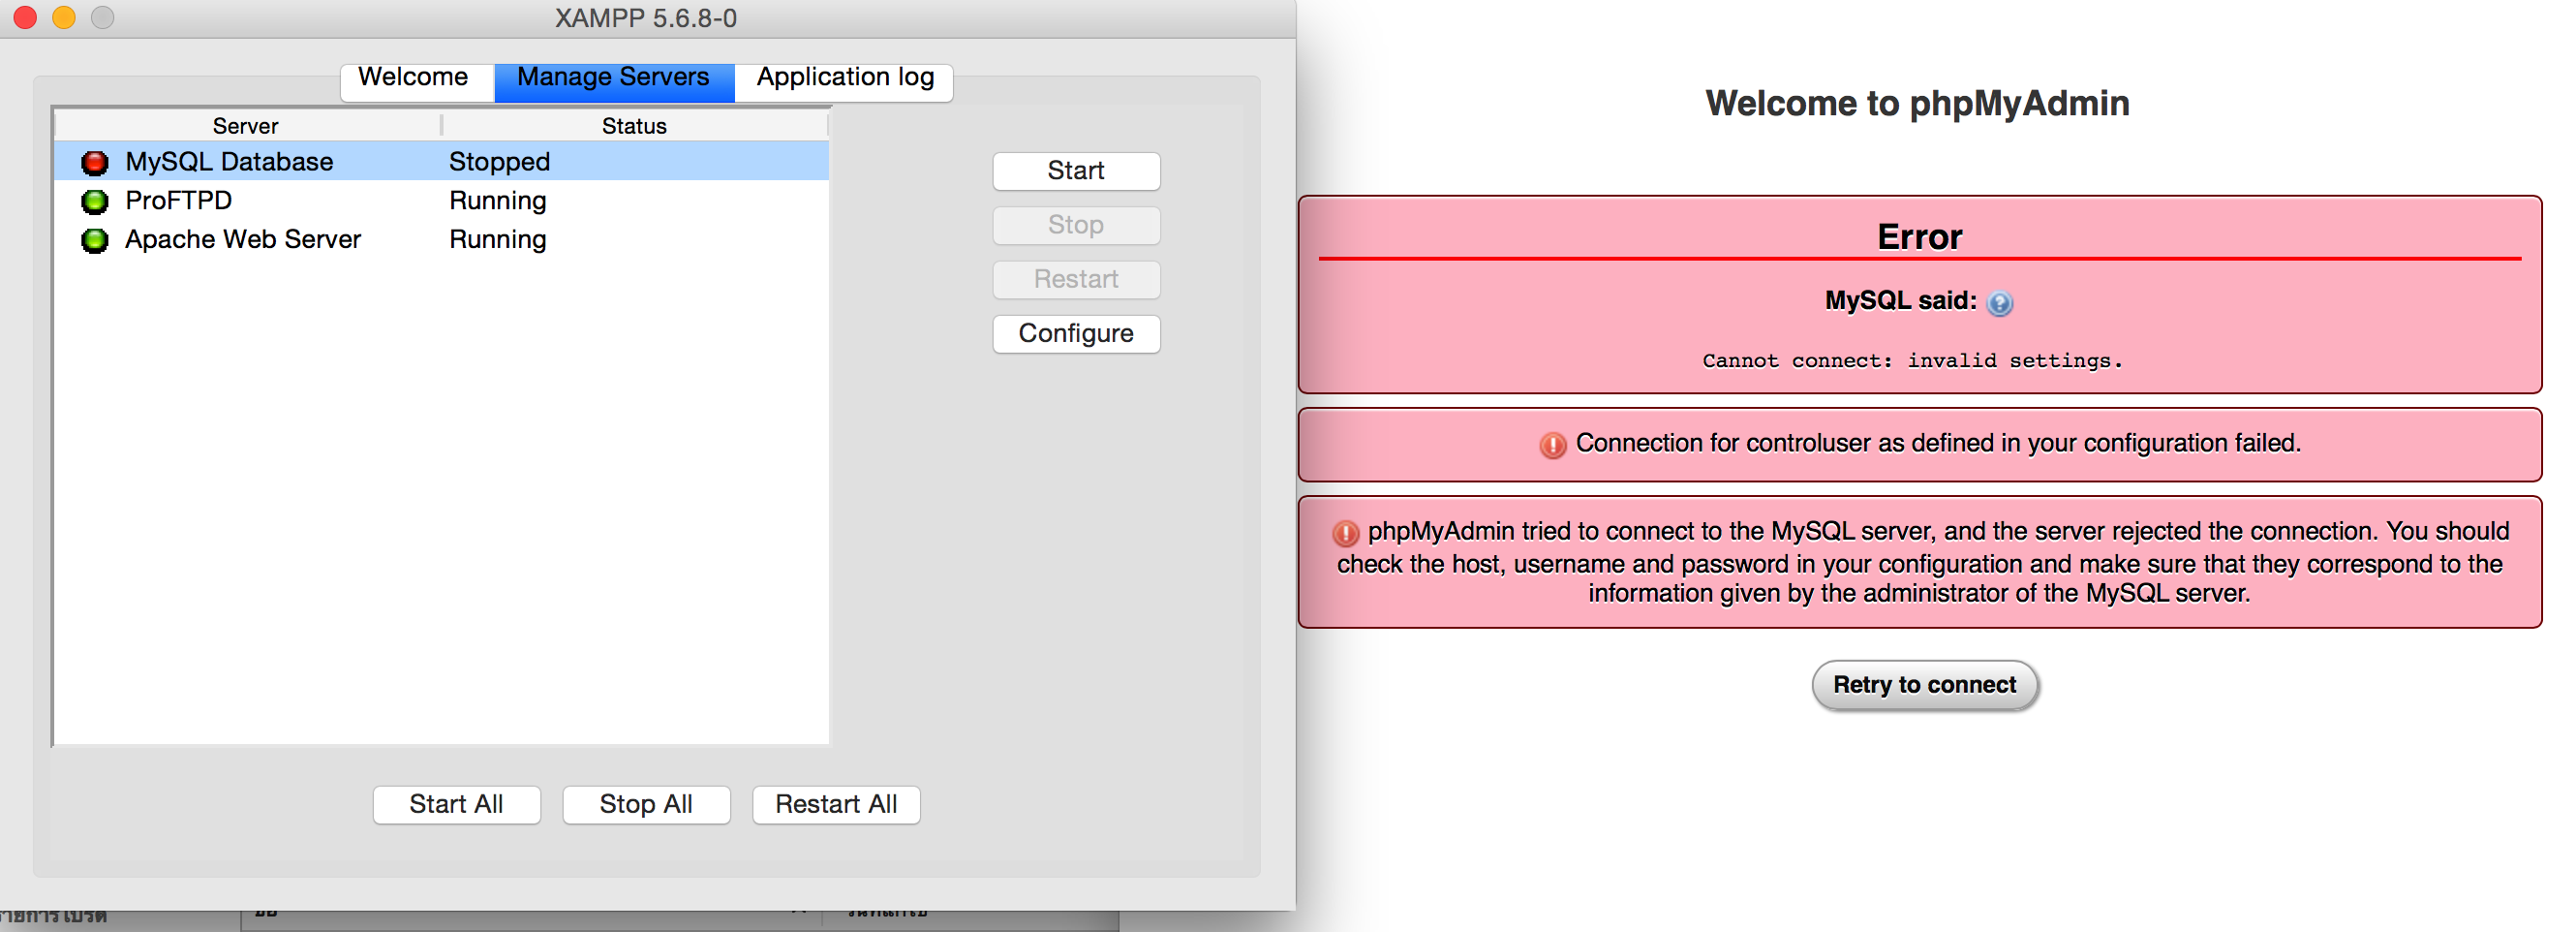The height and width of the screenshot is (932, 2576).
Task: Start the selected MySQL server
Action: click(x=1076, y=171)
